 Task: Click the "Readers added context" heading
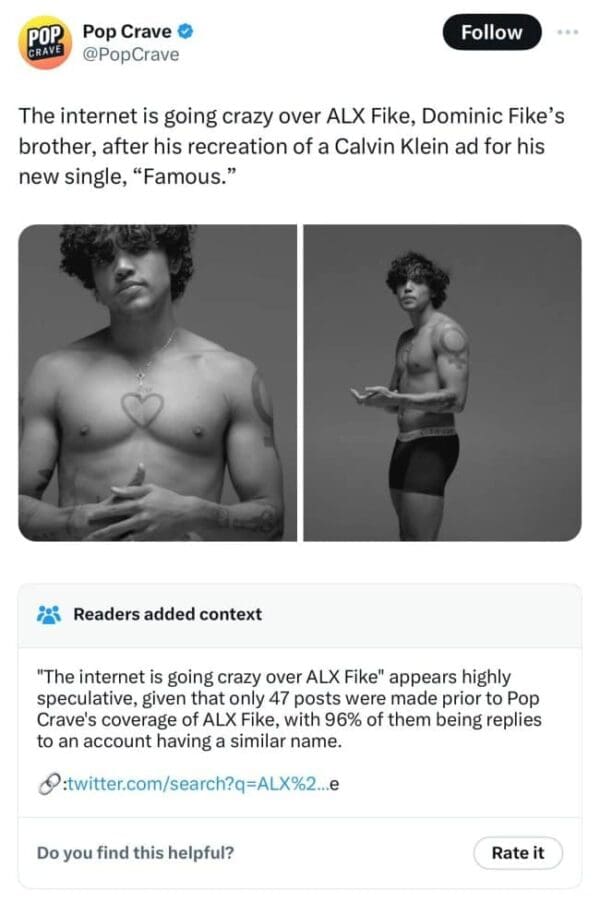167,614
